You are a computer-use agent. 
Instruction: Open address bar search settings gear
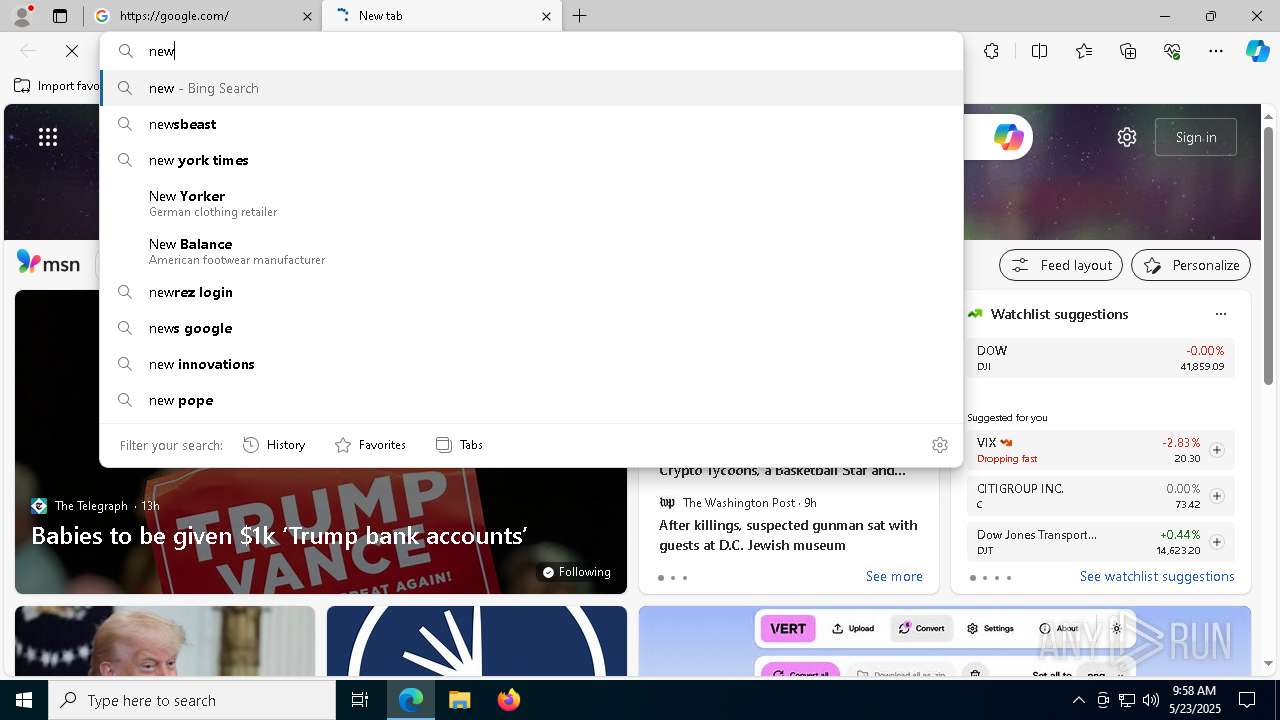click(x=939, y=445)
